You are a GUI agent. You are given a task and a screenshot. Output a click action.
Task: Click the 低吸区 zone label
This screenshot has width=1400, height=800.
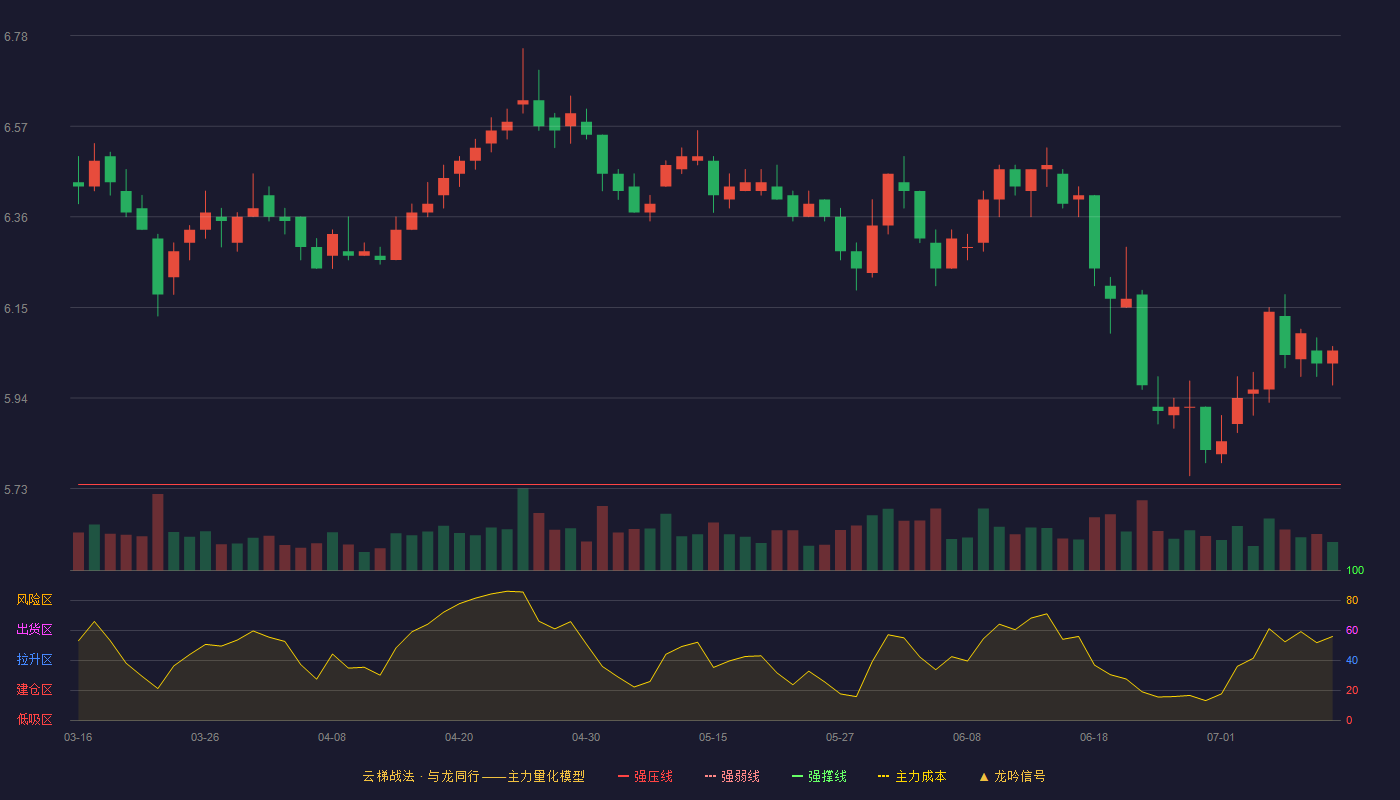tap(34, 719)
